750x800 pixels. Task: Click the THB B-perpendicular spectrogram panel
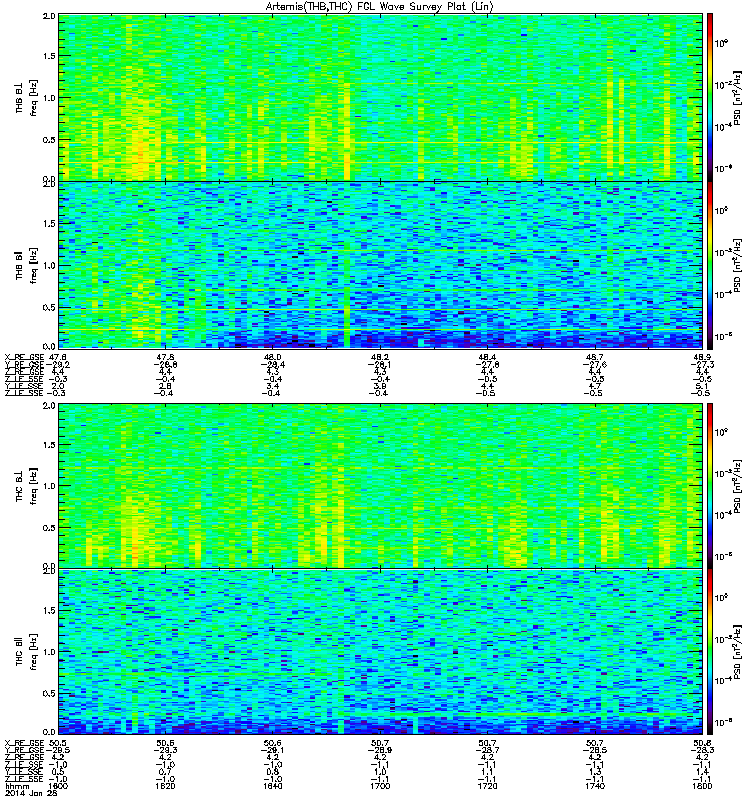pyautogui.click(x=380, y=97)
